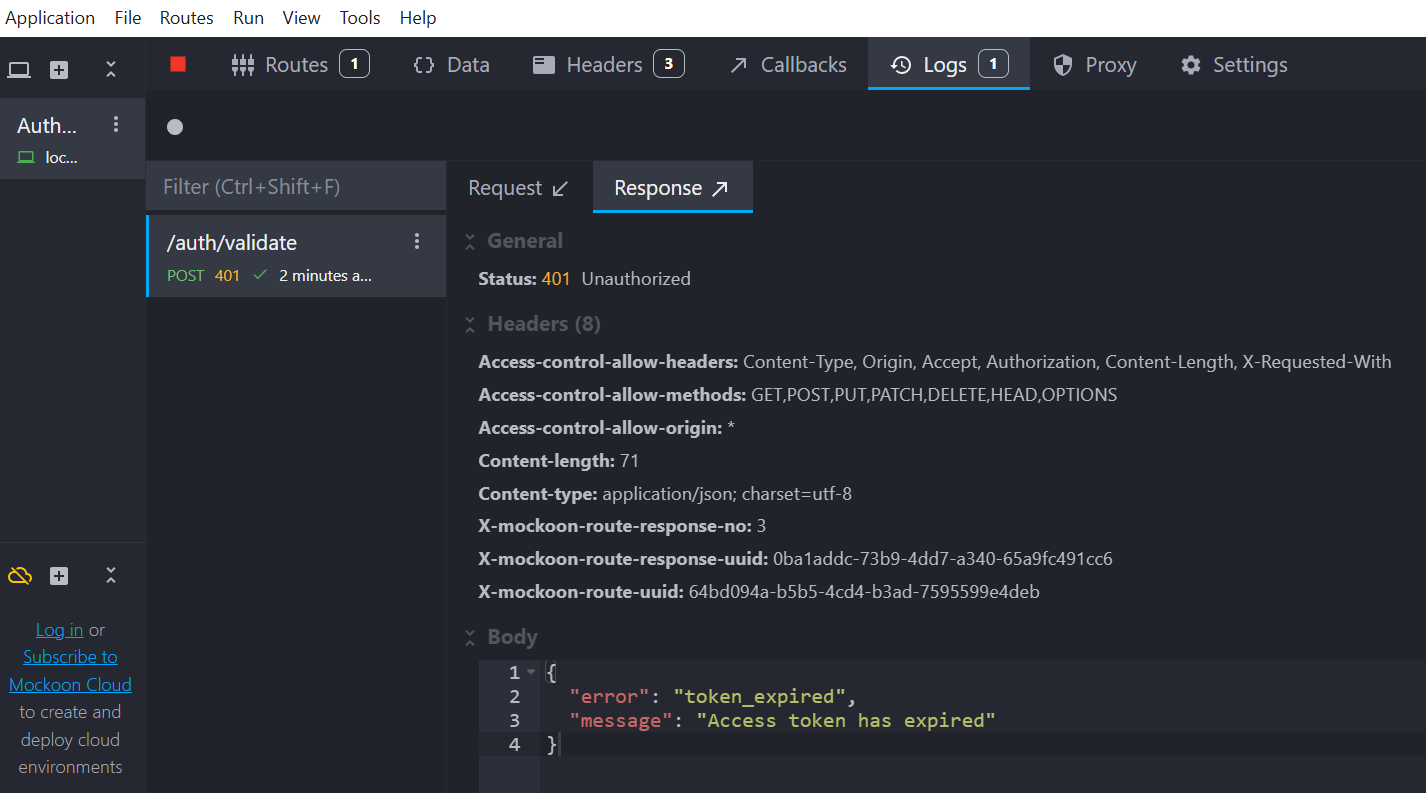Open the /auth/validate log entry menu

point(417,242)
